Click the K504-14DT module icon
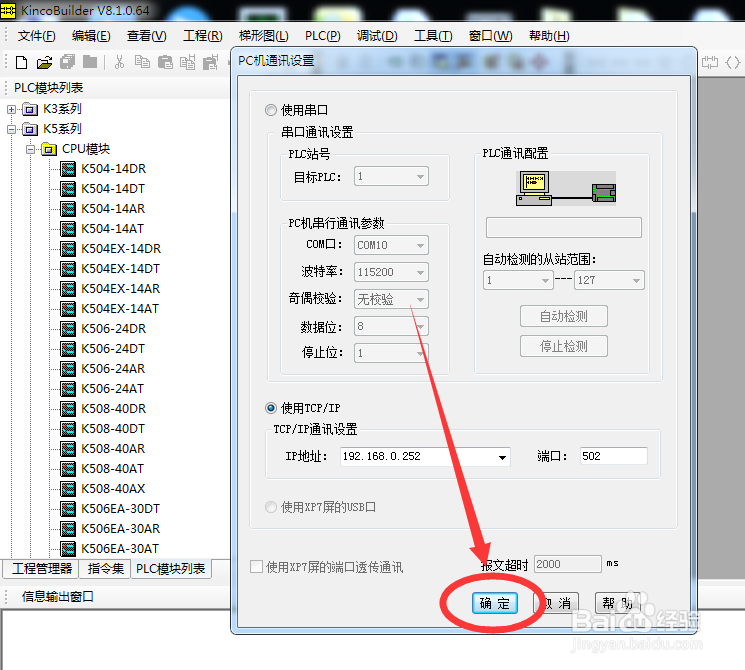 tap(68, 189)
